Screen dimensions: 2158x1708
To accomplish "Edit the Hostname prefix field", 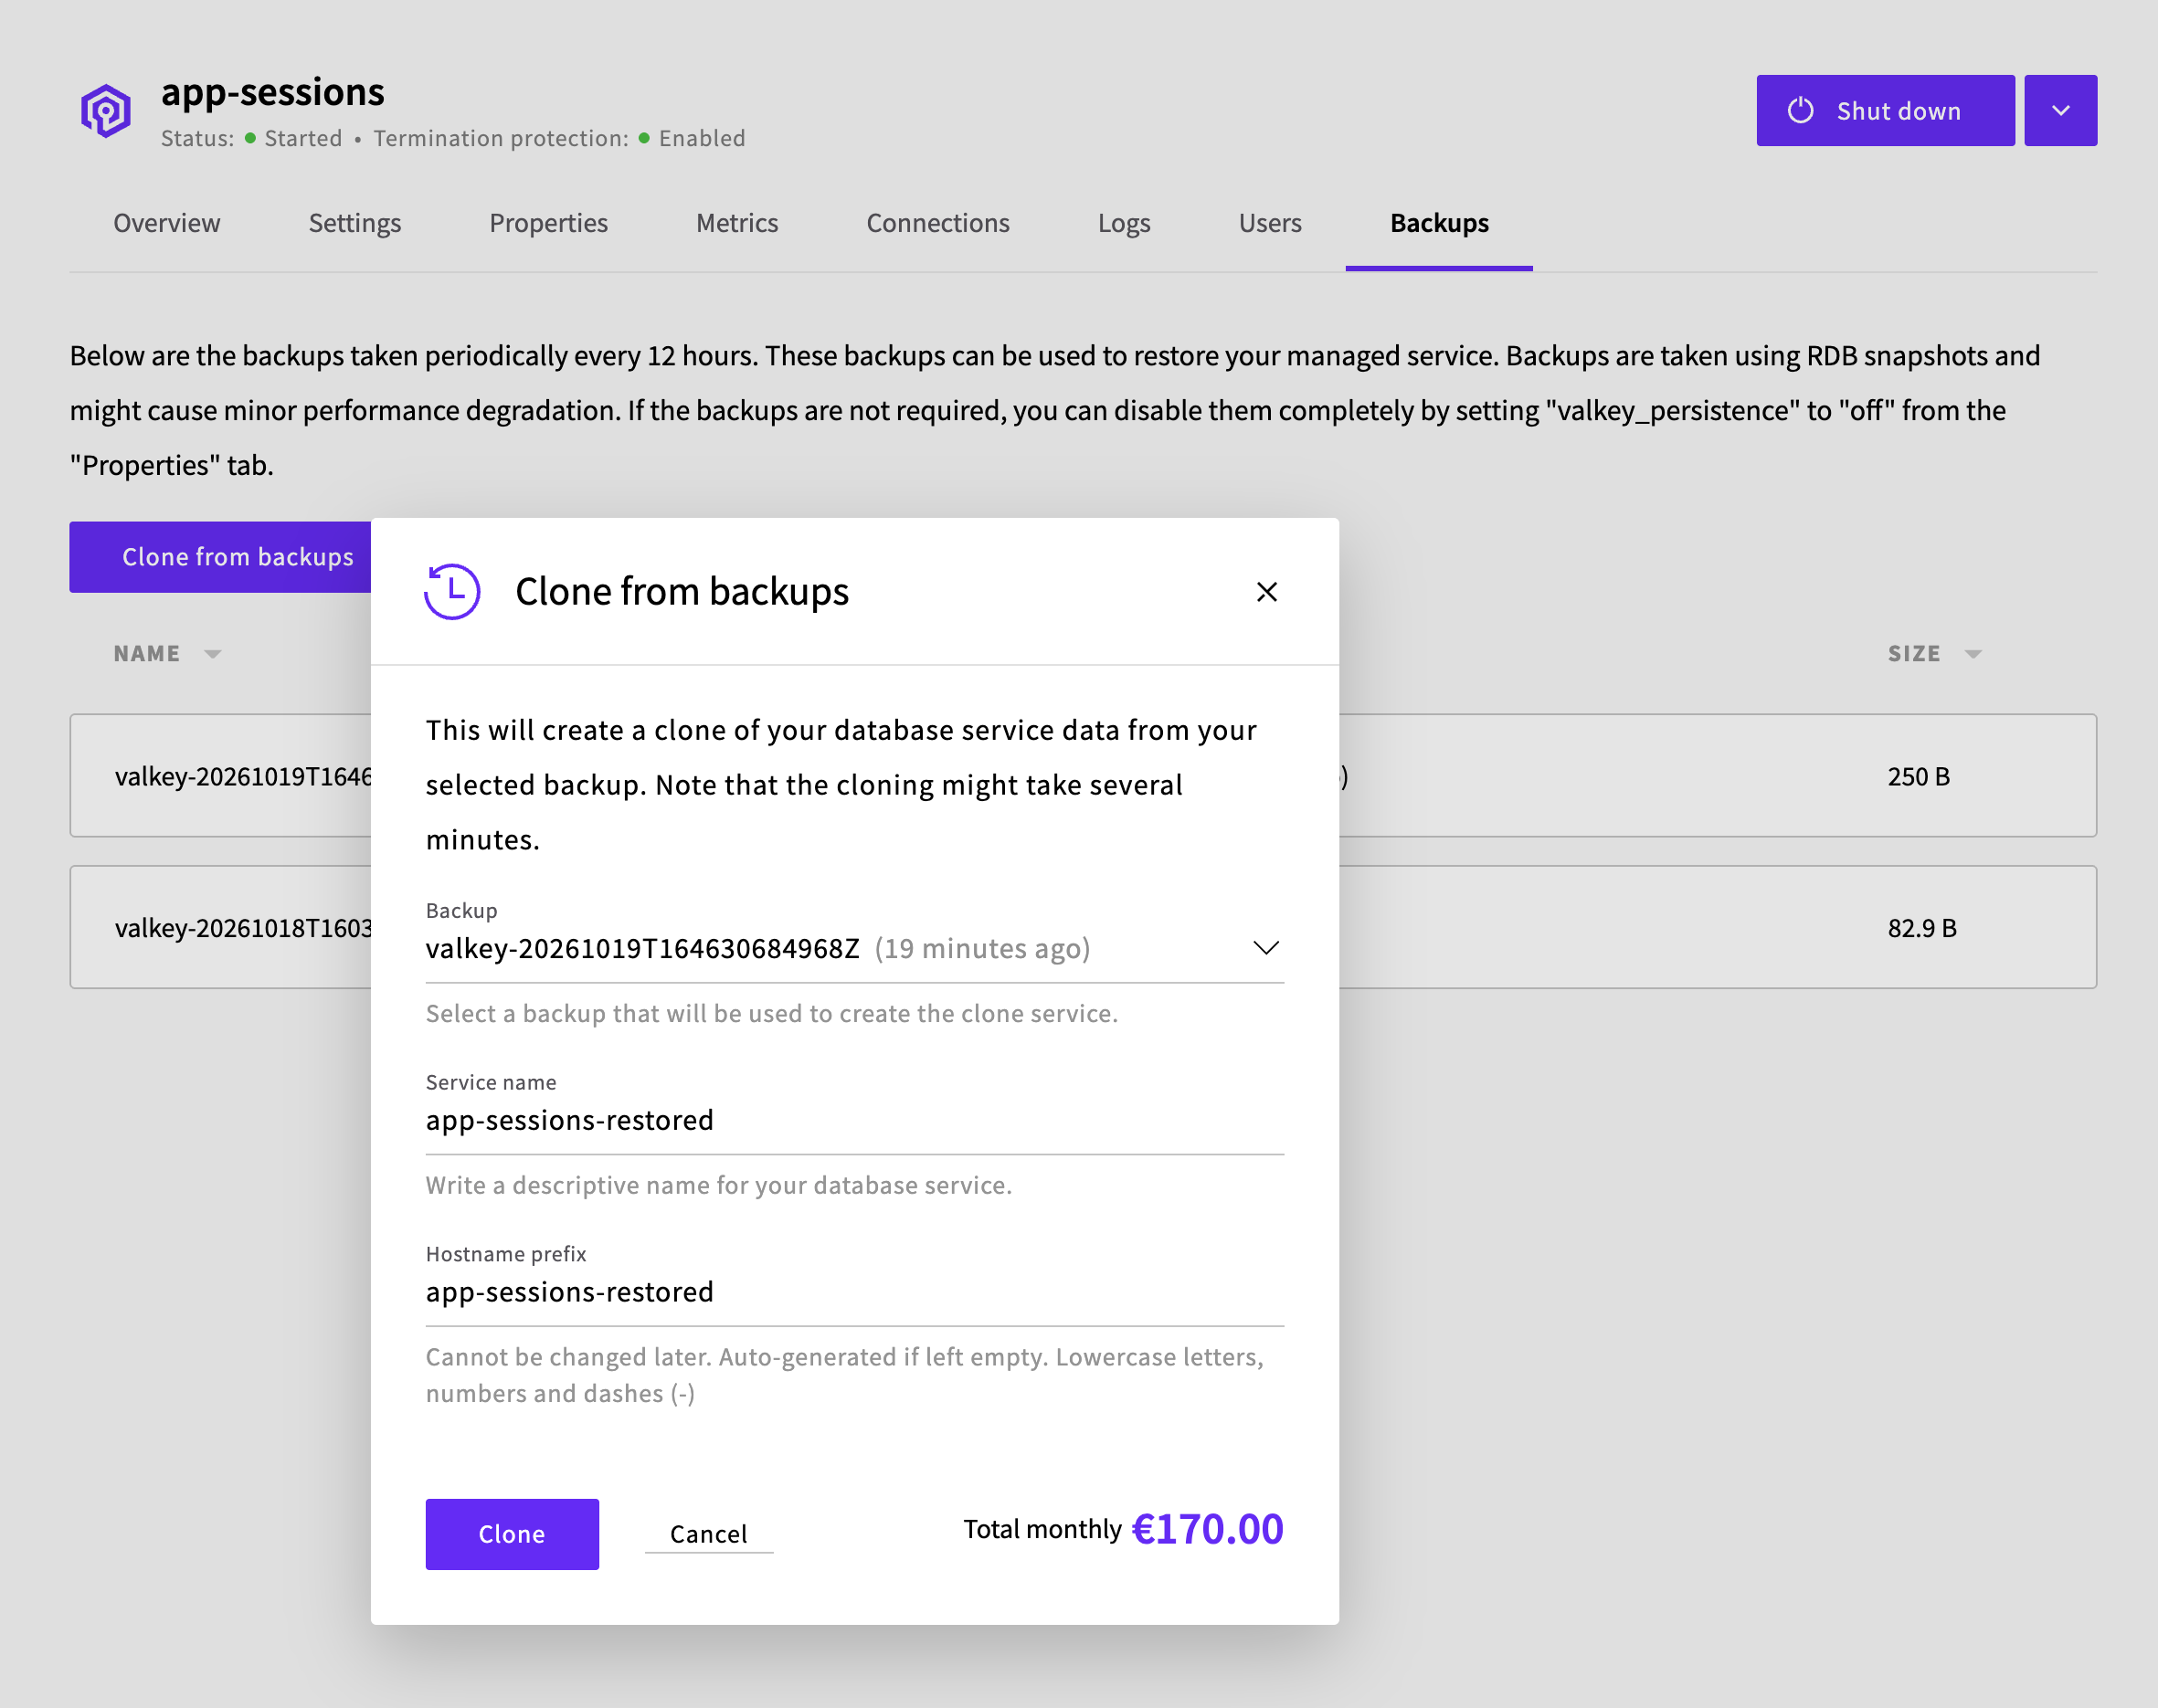I will click(854, 1292).
